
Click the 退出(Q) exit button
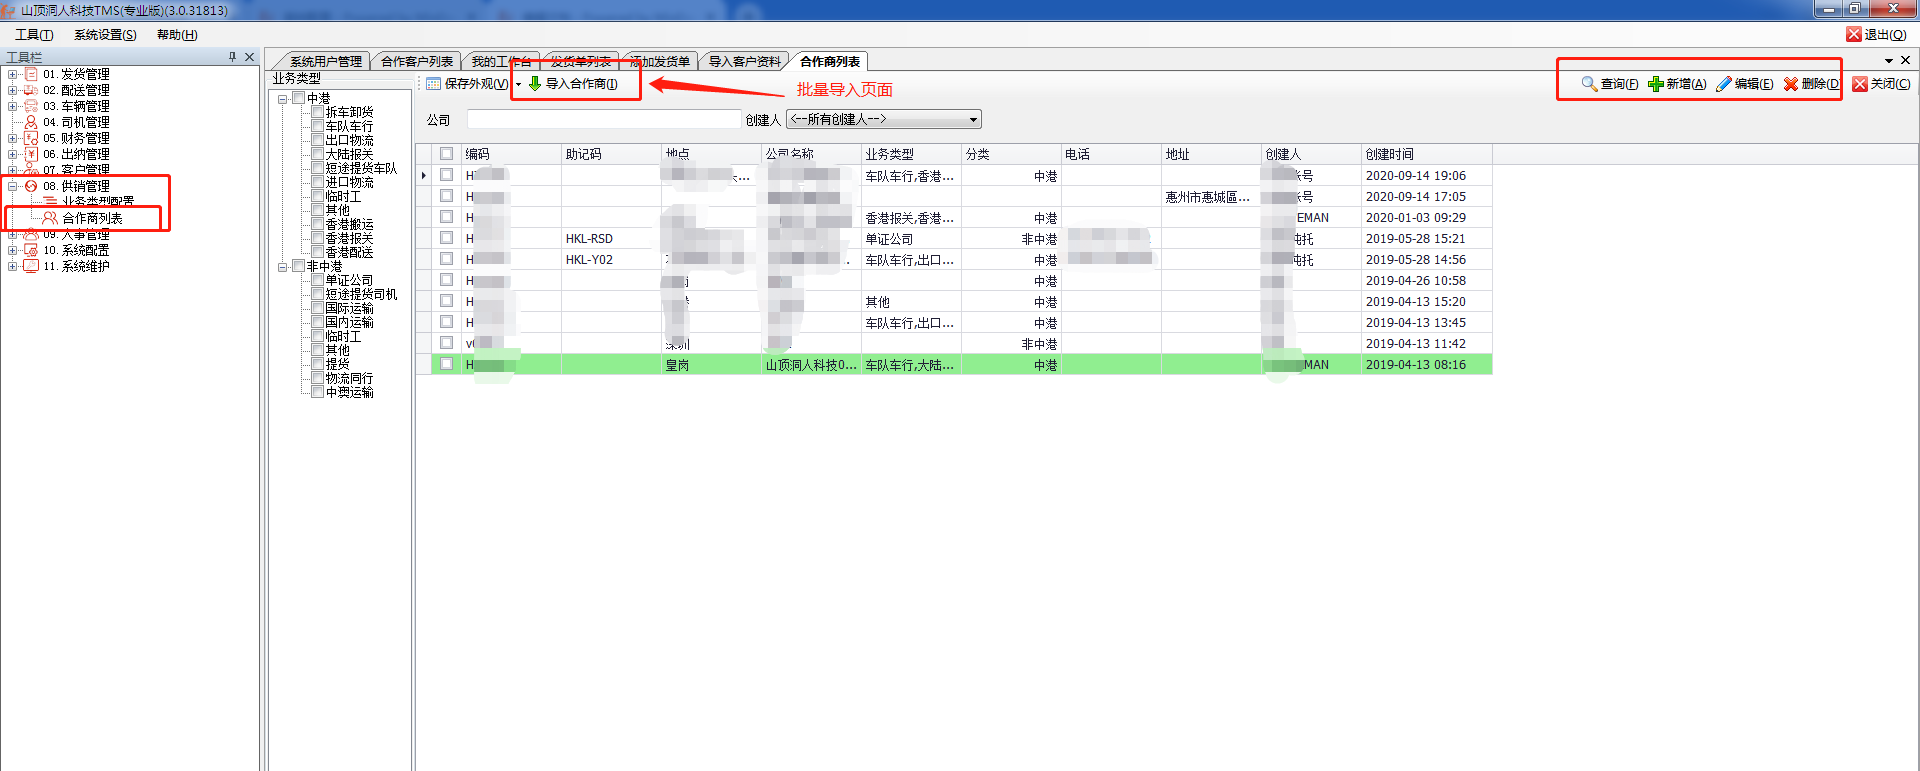pyautogui.click(x=1876, y=35)
